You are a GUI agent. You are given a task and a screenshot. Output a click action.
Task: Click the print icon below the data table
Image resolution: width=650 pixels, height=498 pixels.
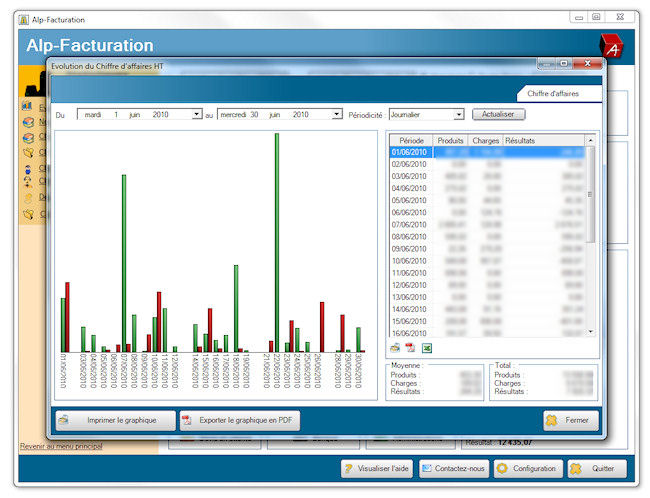pos(395,348)
